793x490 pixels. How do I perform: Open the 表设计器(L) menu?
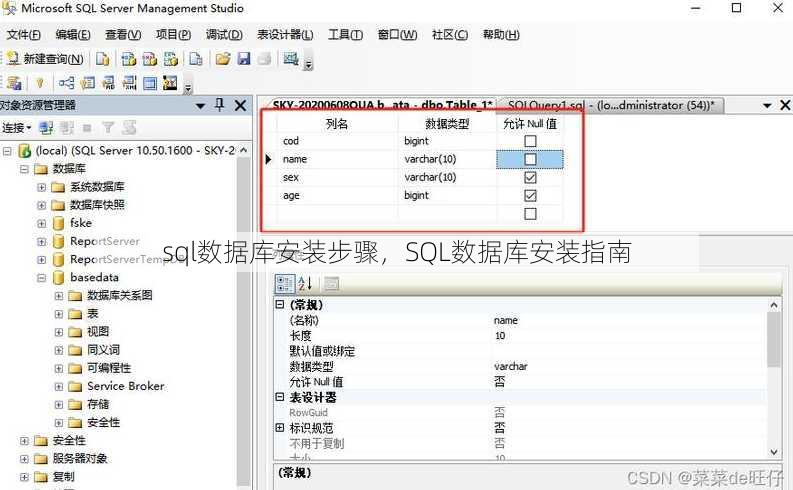285,35
